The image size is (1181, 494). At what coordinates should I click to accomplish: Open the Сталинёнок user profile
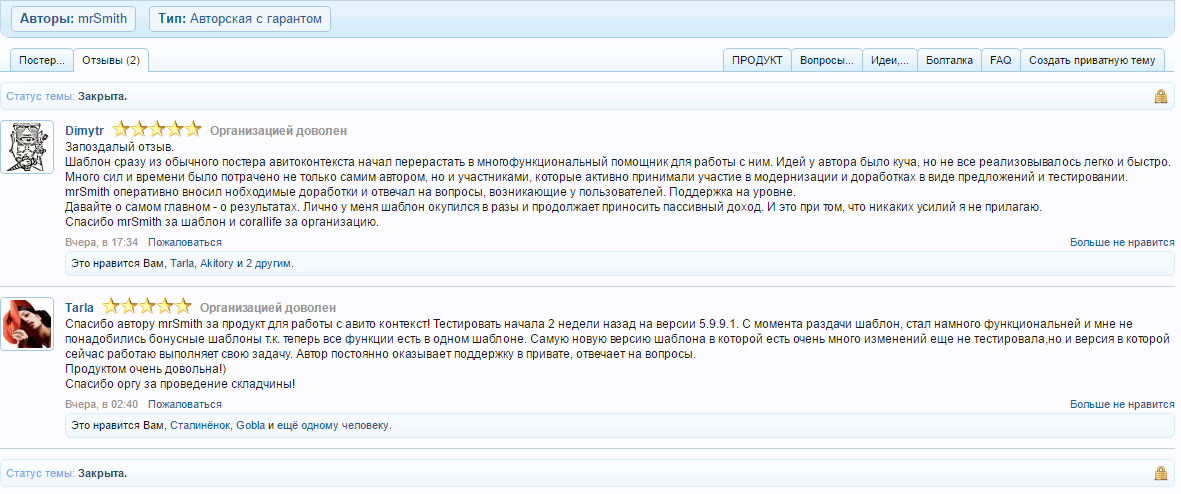click(199, 425)
